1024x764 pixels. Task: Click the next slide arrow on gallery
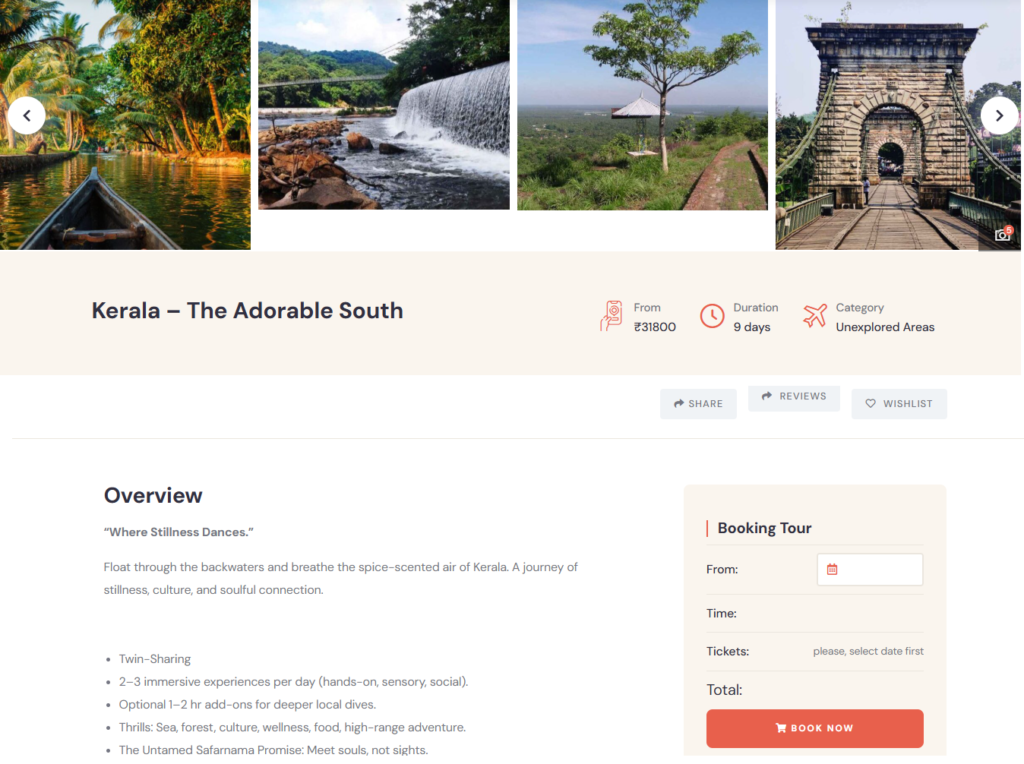999,116
